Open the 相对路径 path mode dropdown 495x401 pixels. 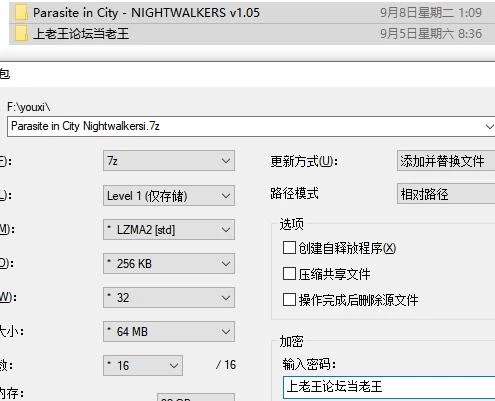pyautogui.click(x=446, y=194)
